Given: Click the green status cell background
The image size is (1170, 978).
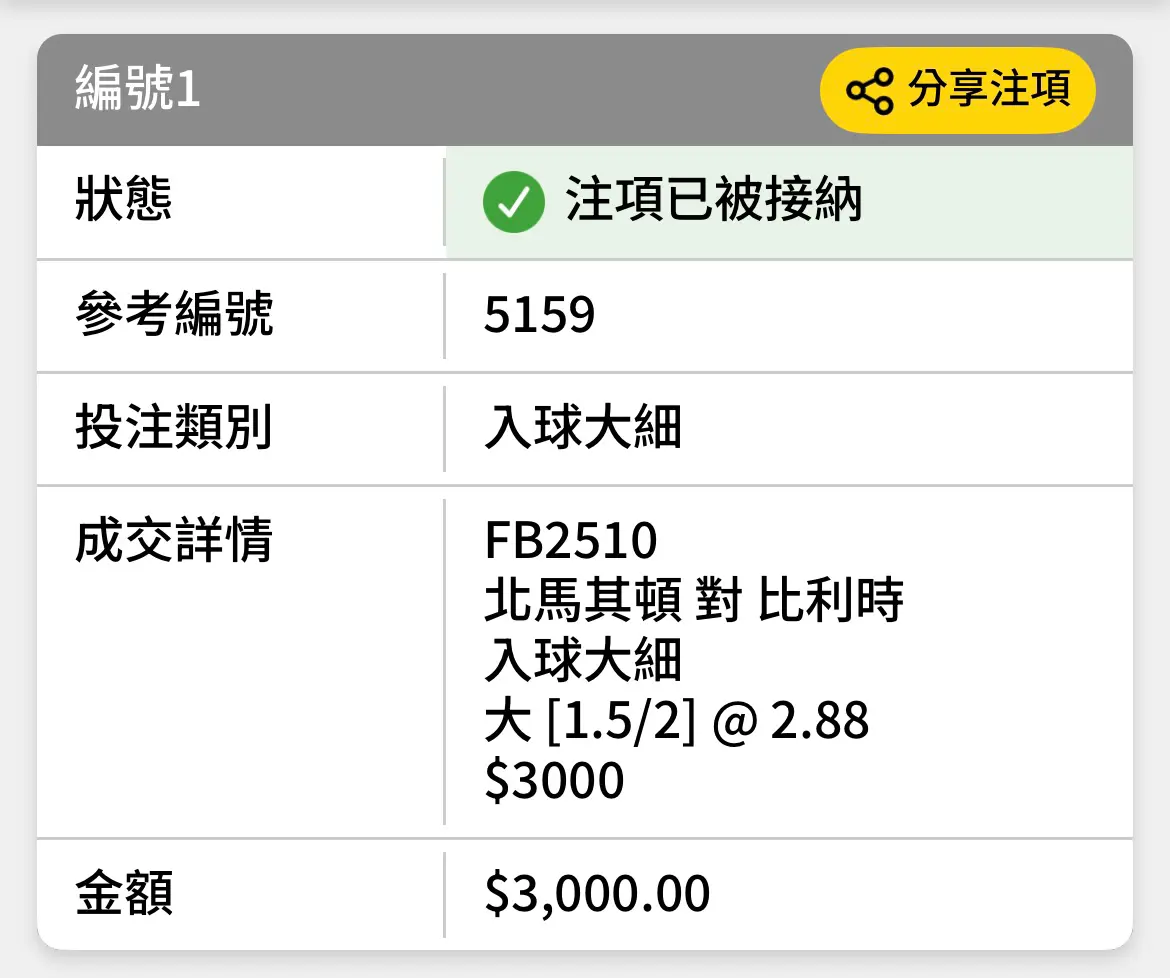Looking at the screenshot, I should point(789,202).
